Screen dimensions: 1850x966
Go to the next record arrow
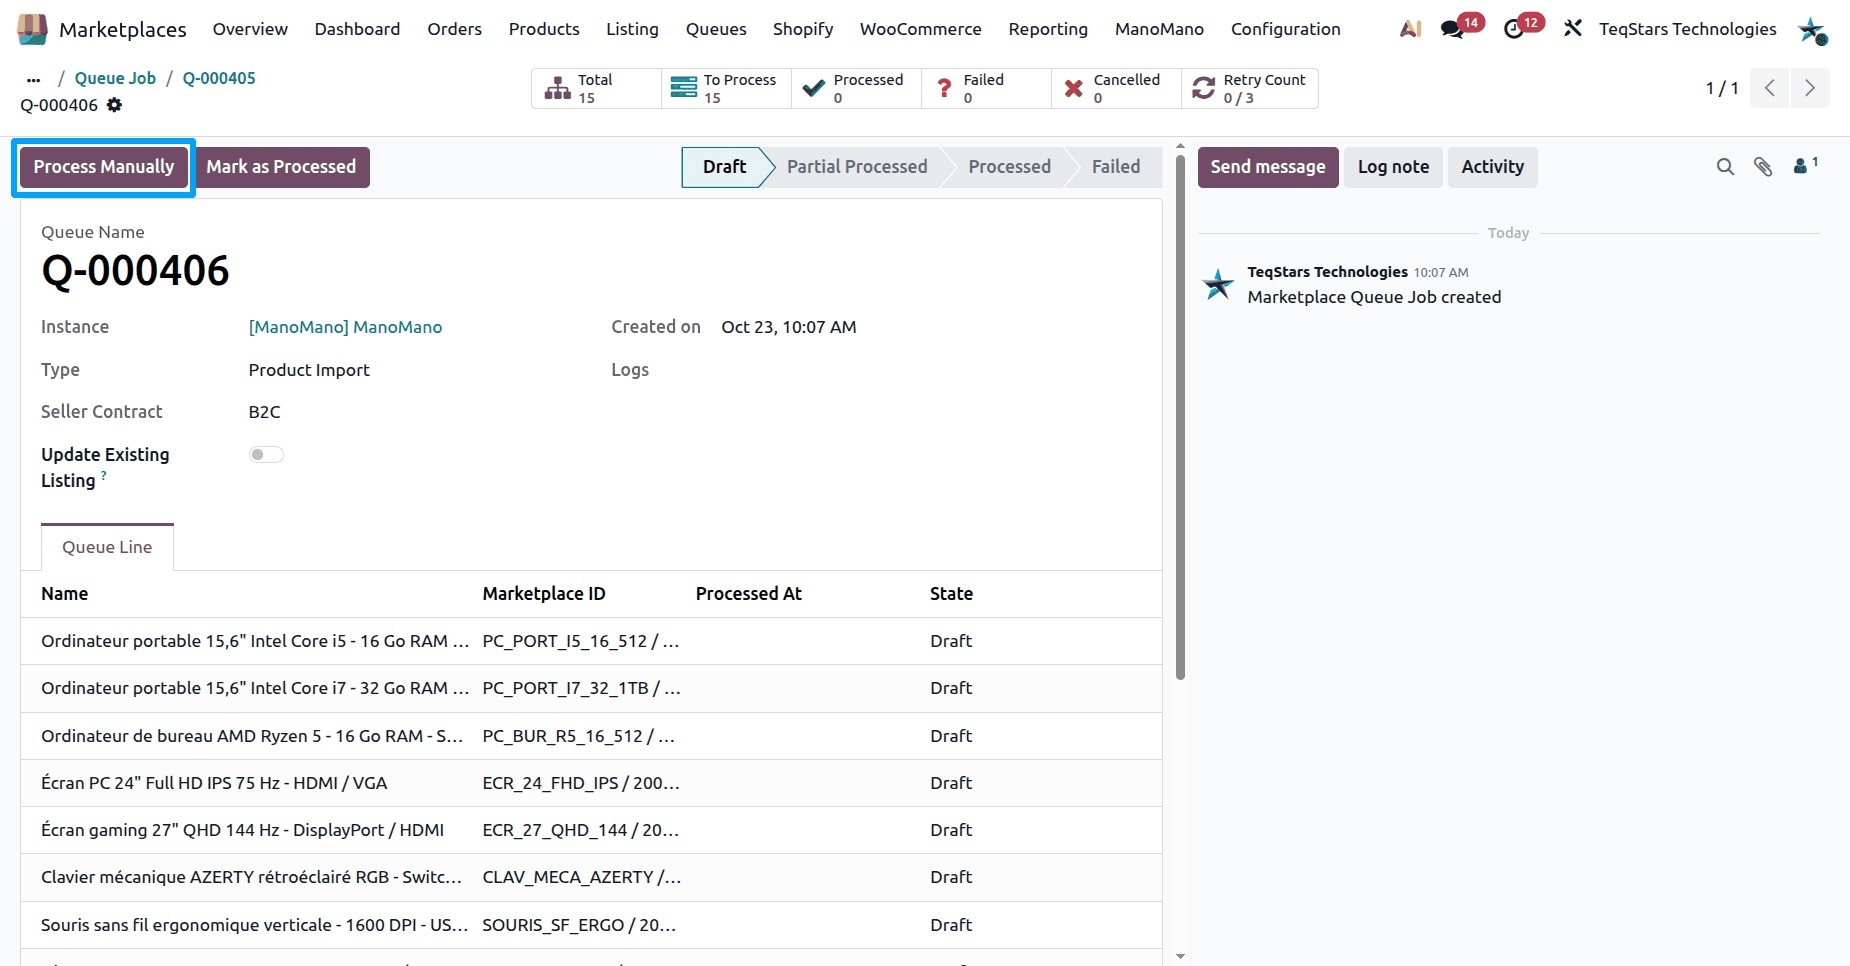pyautogui.click(x=1810, y=88)
